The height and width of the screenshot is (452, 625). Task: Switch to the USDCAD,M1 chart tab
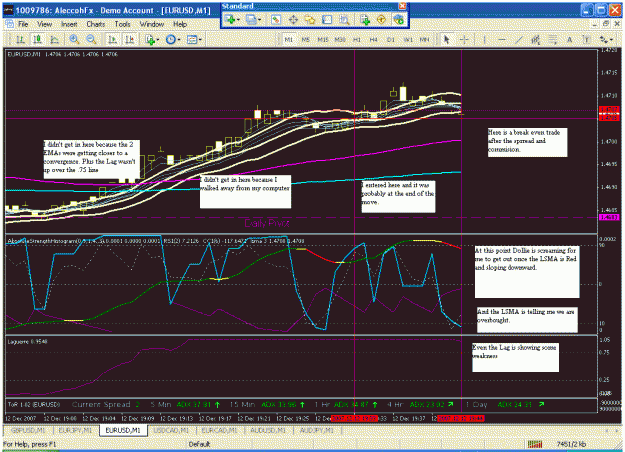coord(172,430)
